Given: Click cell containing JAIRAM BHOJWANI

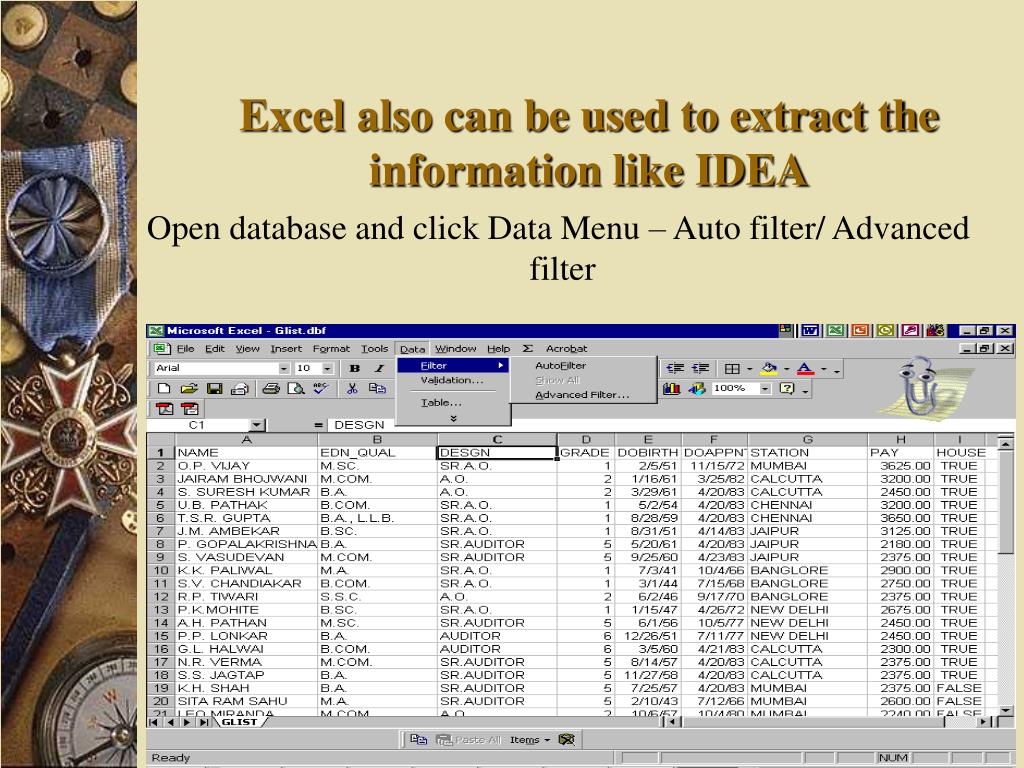Looking at the screenshot, I should click(x=246, y=479).
